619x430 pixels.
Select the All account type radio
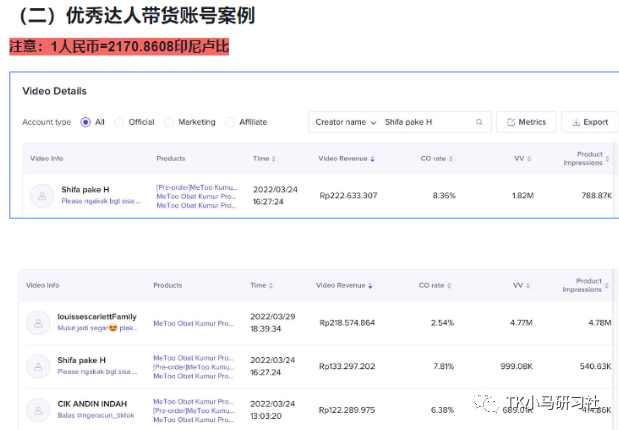(85, 122)
